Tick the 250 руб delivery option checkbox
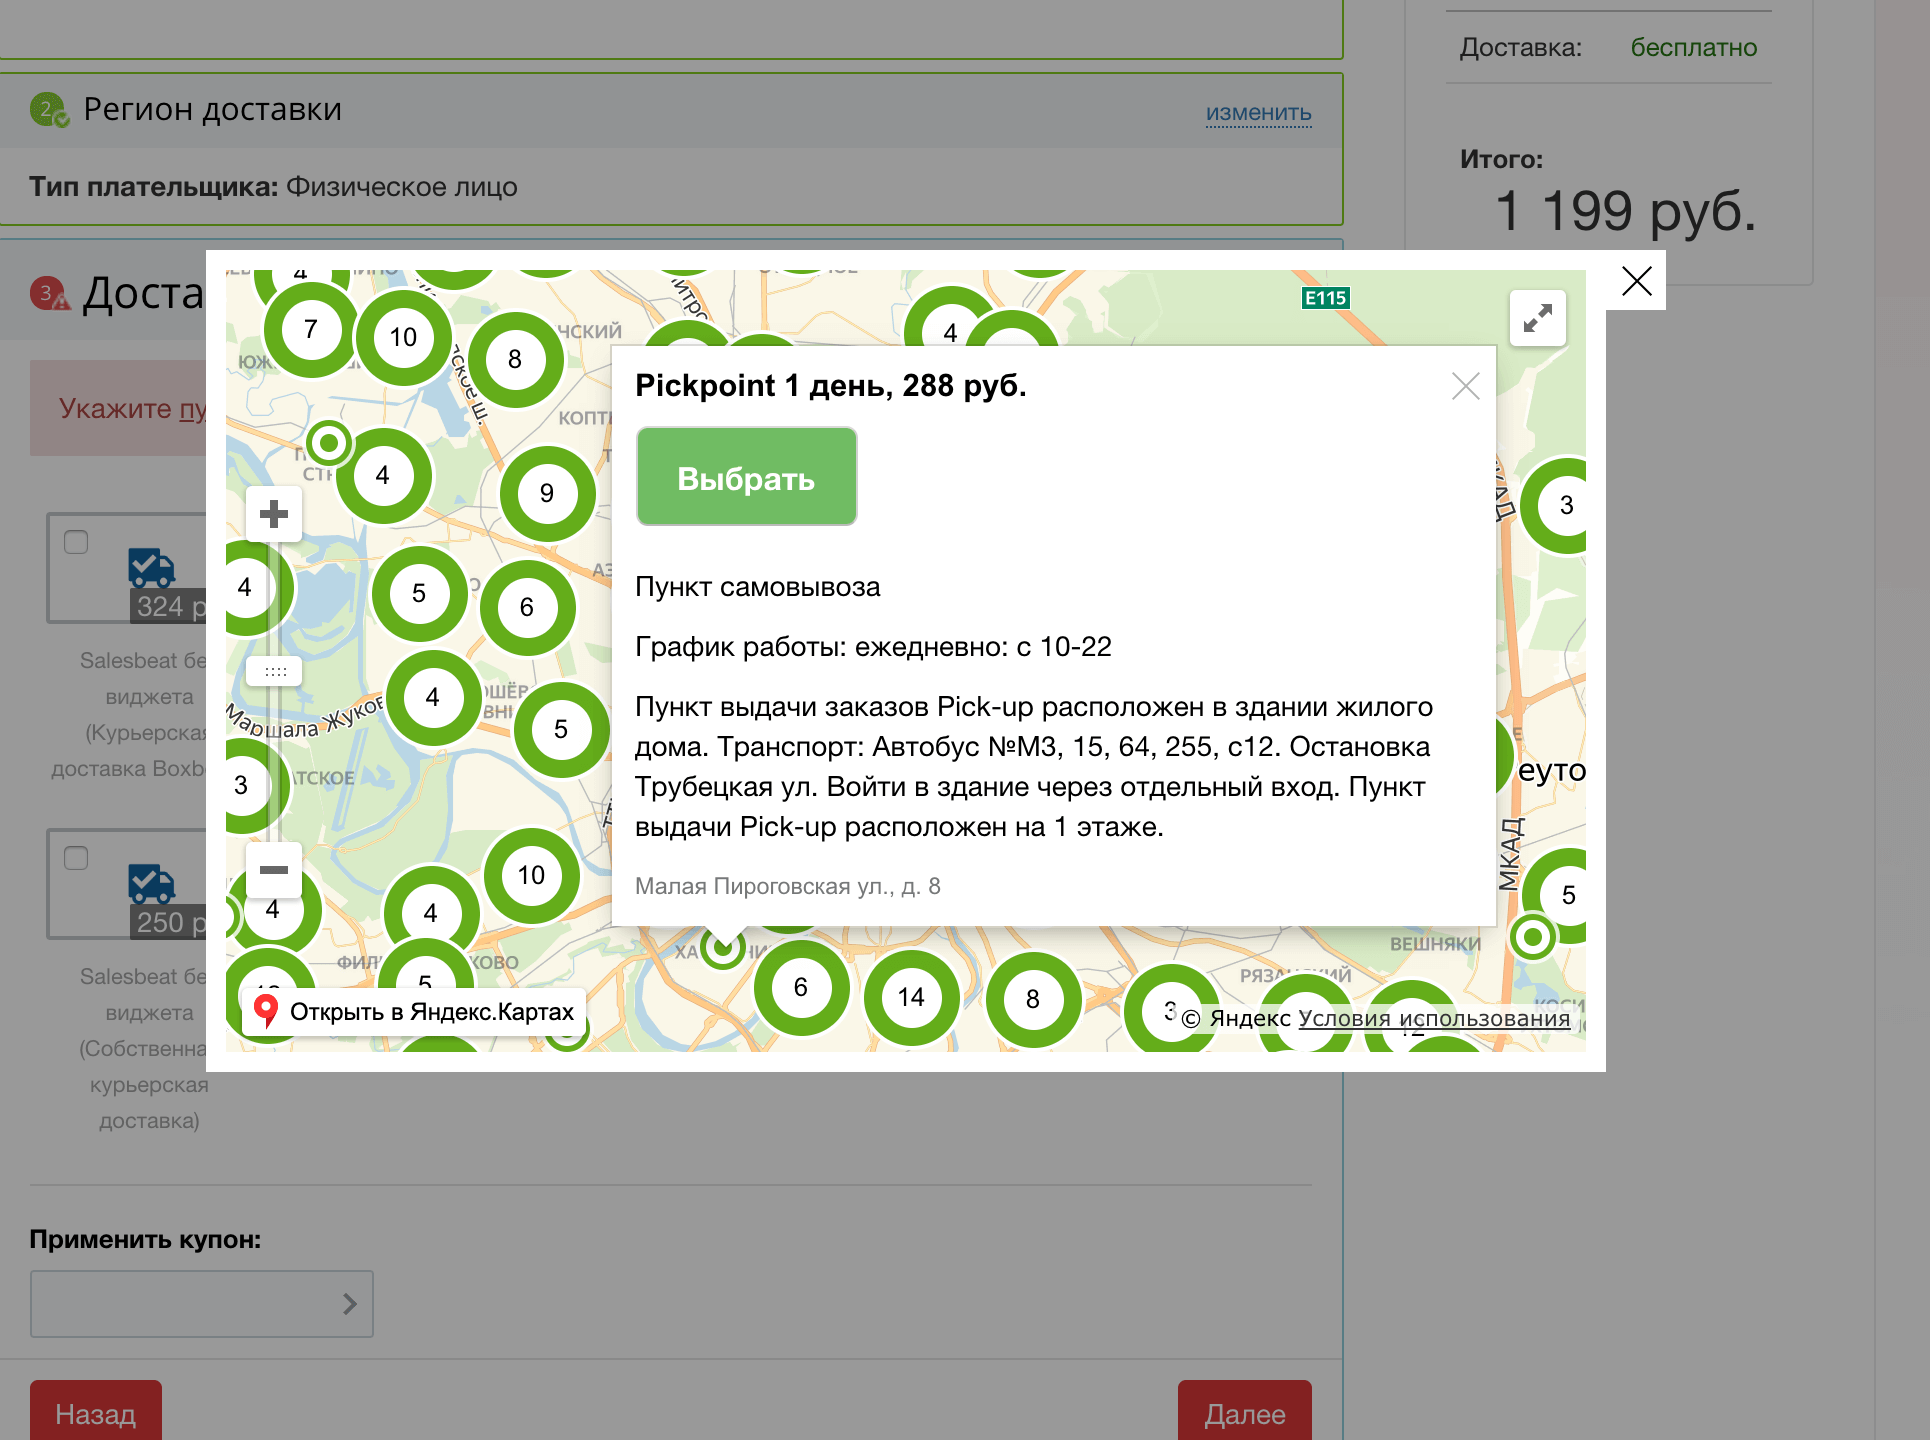The height and width of the screenshot is (1440, 1930). coord(76,858)
